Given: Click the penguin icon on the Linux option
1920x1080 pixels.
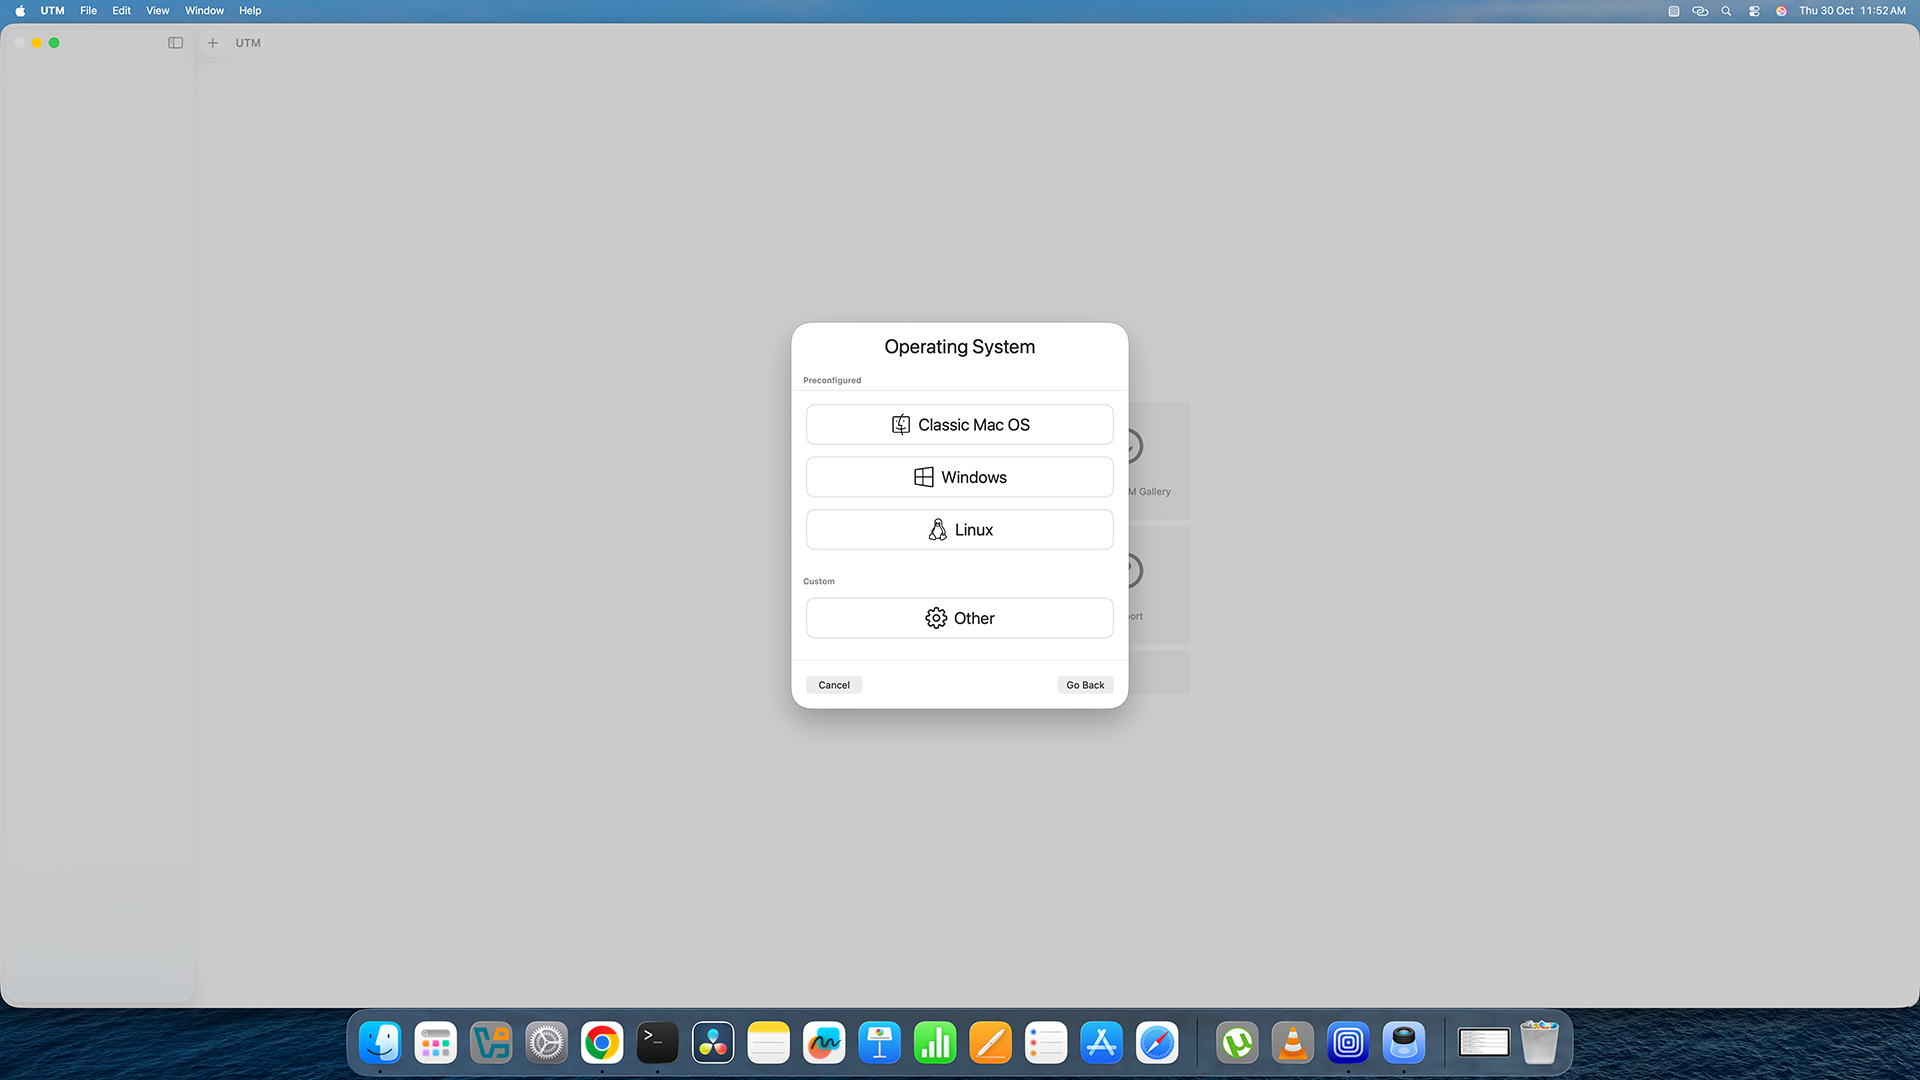Looking at the screenshot, I should click(x=938, y=529).
